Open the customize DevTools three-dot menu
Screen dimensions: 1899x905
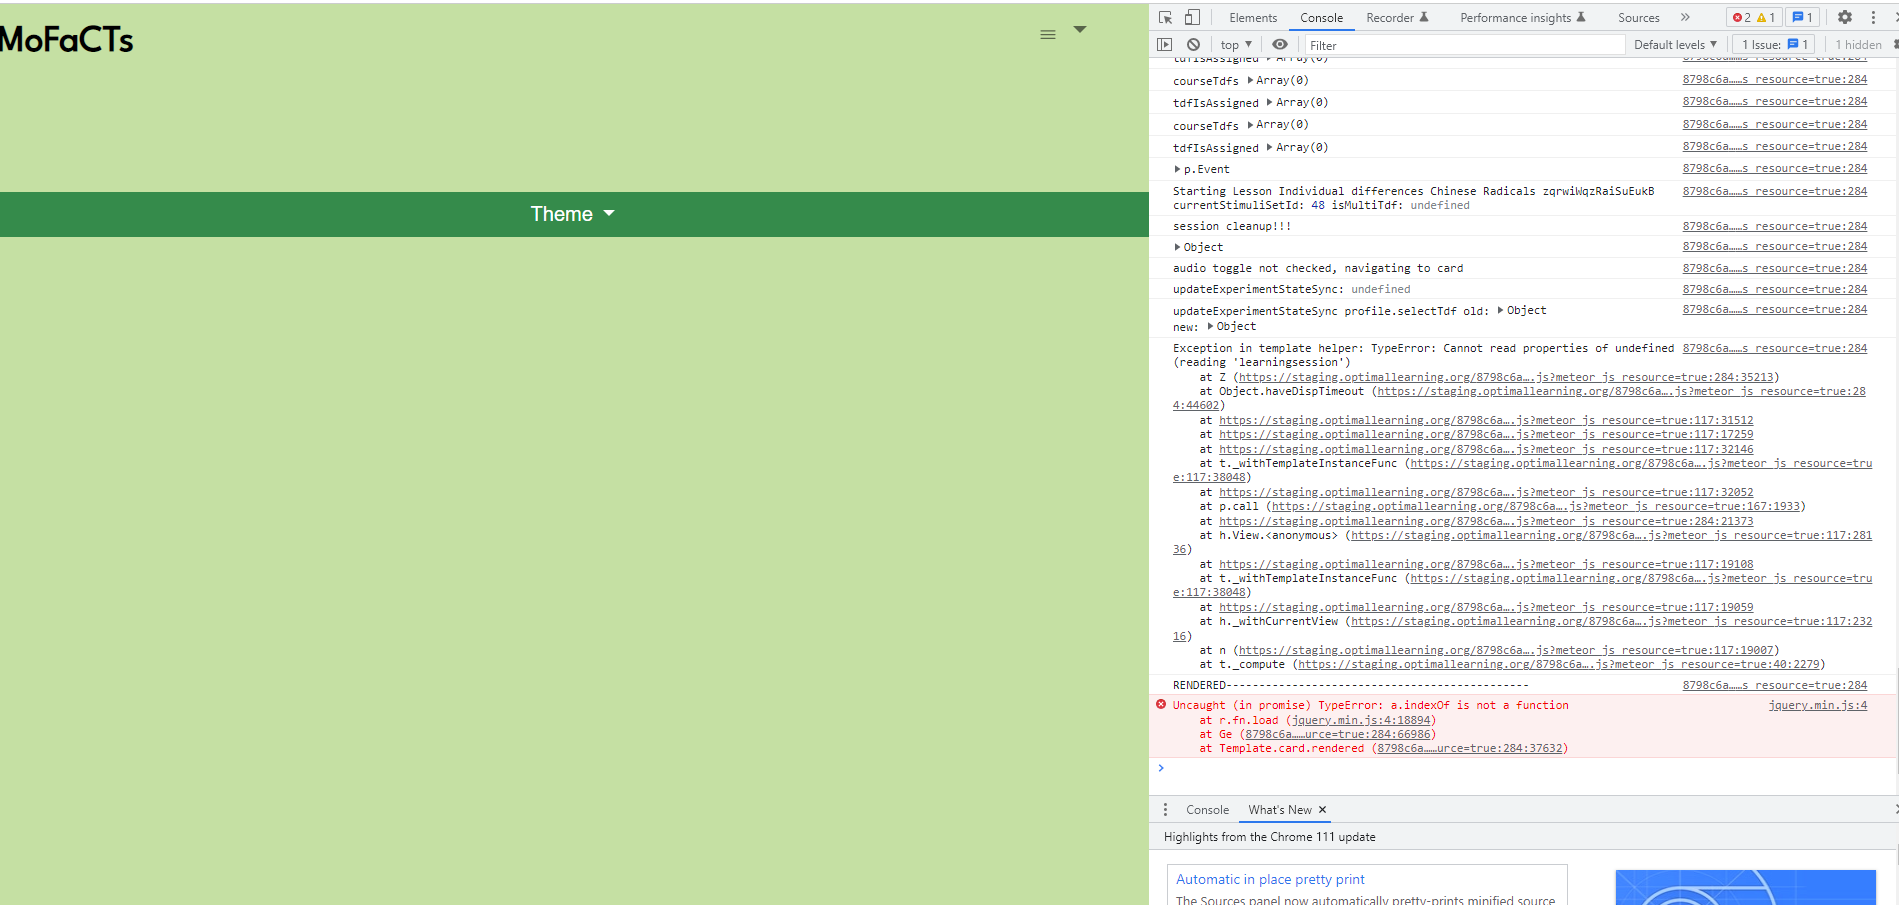[x=1872, y=17]
